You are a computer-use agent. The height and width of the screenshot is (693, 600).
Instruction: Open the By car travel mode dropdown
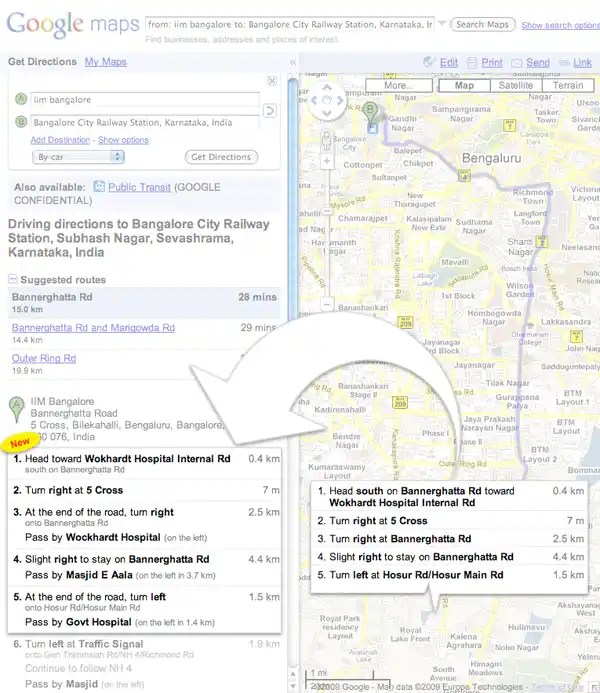coord(78,157)
